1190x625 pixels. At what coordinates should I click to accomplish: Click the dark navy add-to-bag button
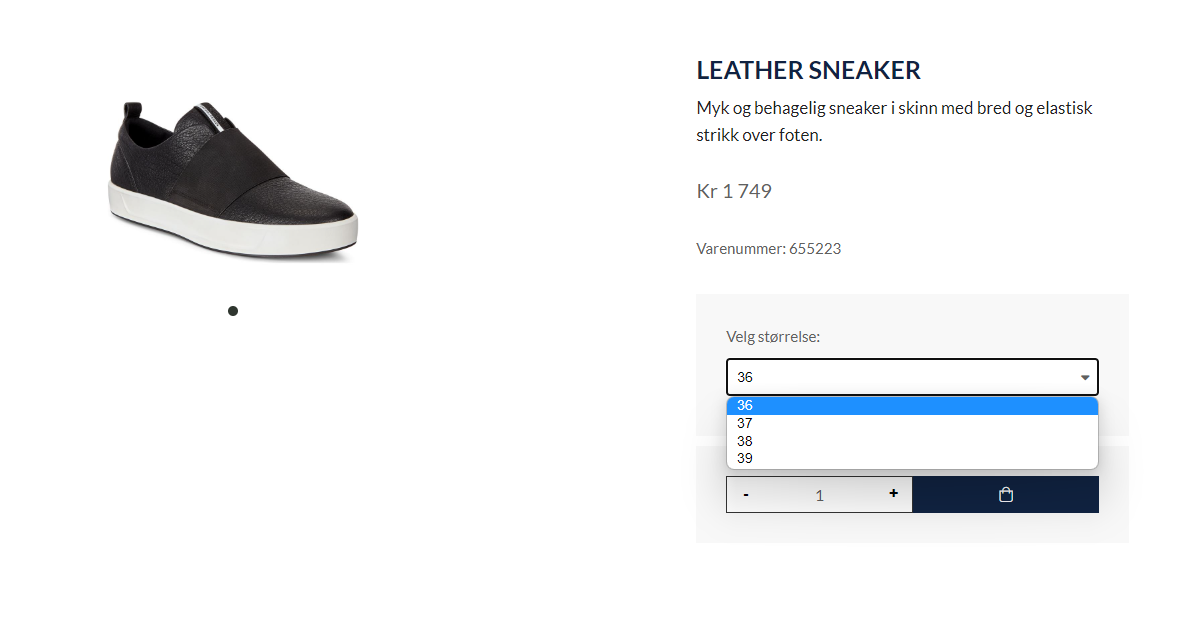point(1006,495)
